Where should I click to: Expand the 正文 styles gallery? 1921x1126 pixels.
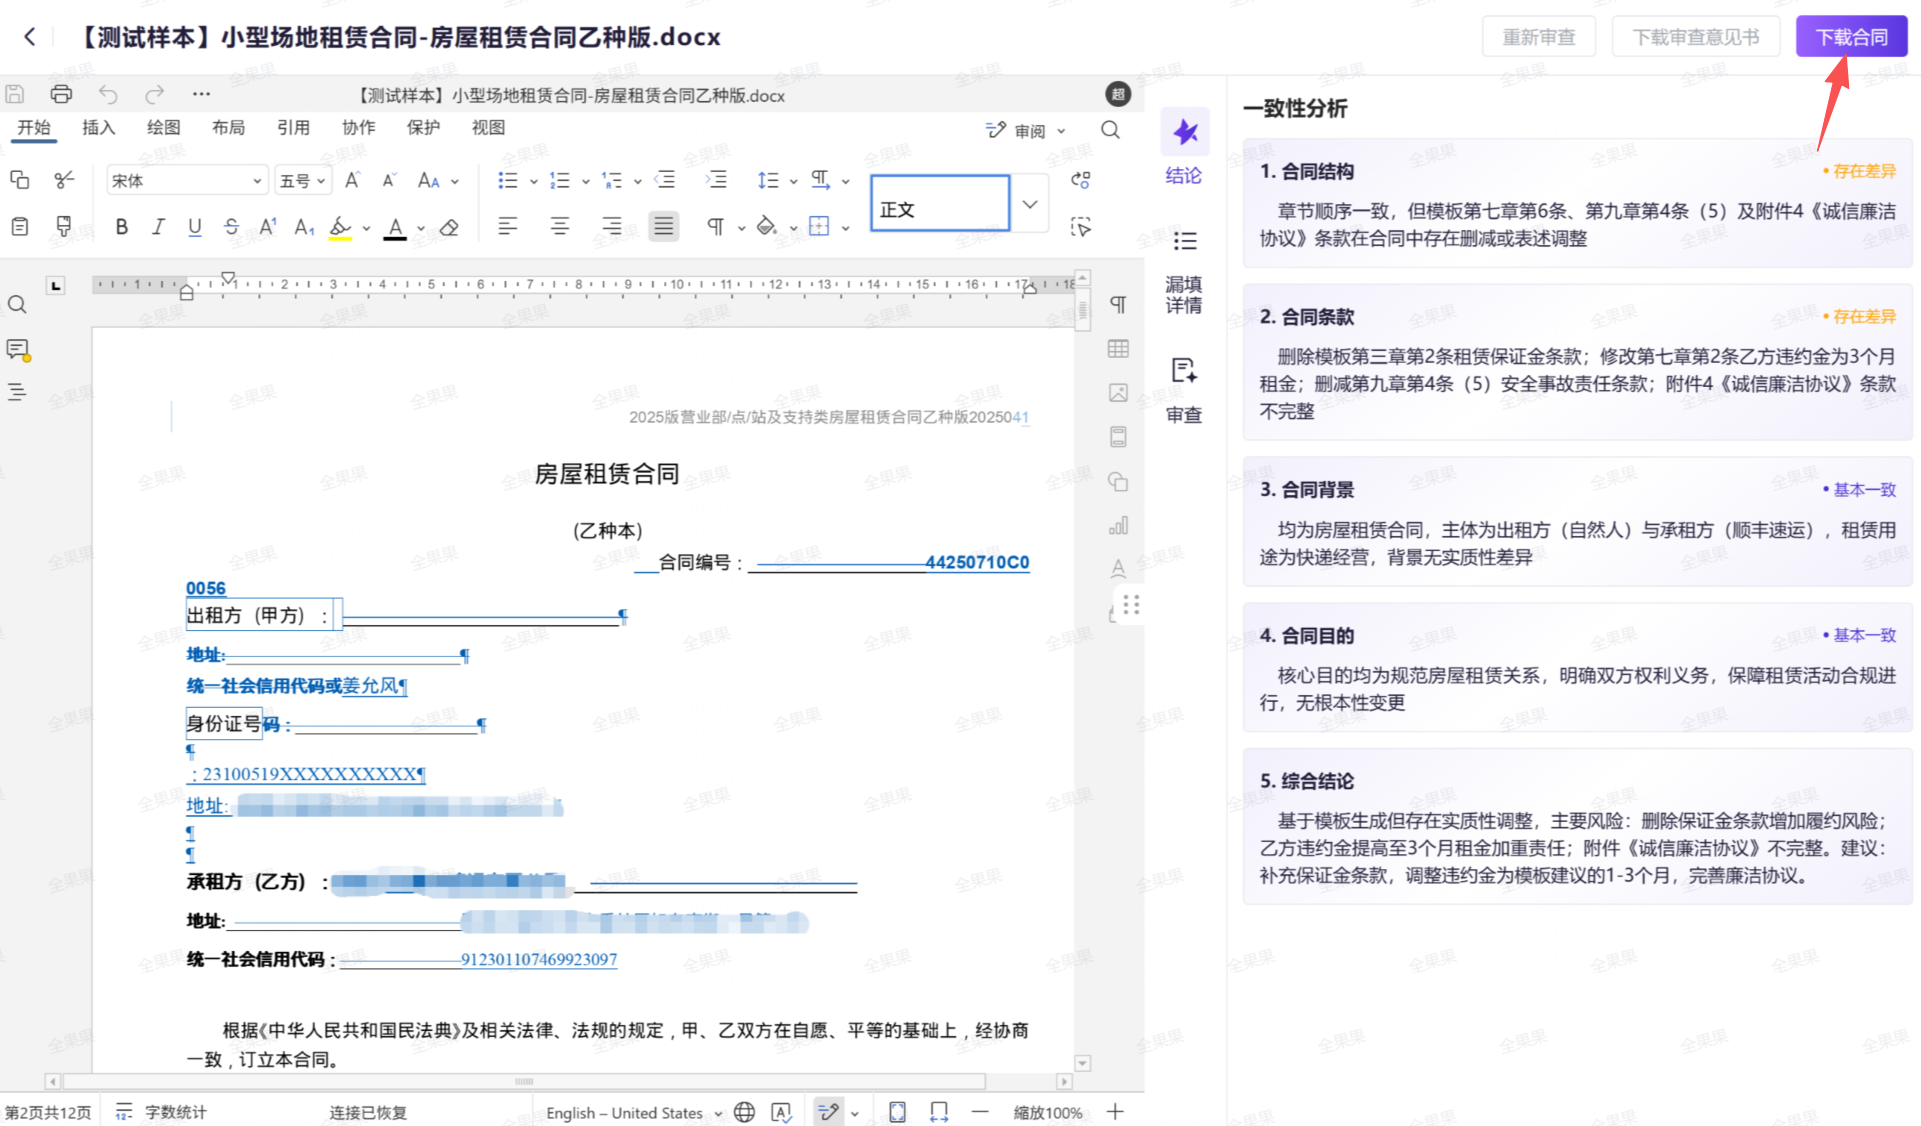coord(1030,204)
